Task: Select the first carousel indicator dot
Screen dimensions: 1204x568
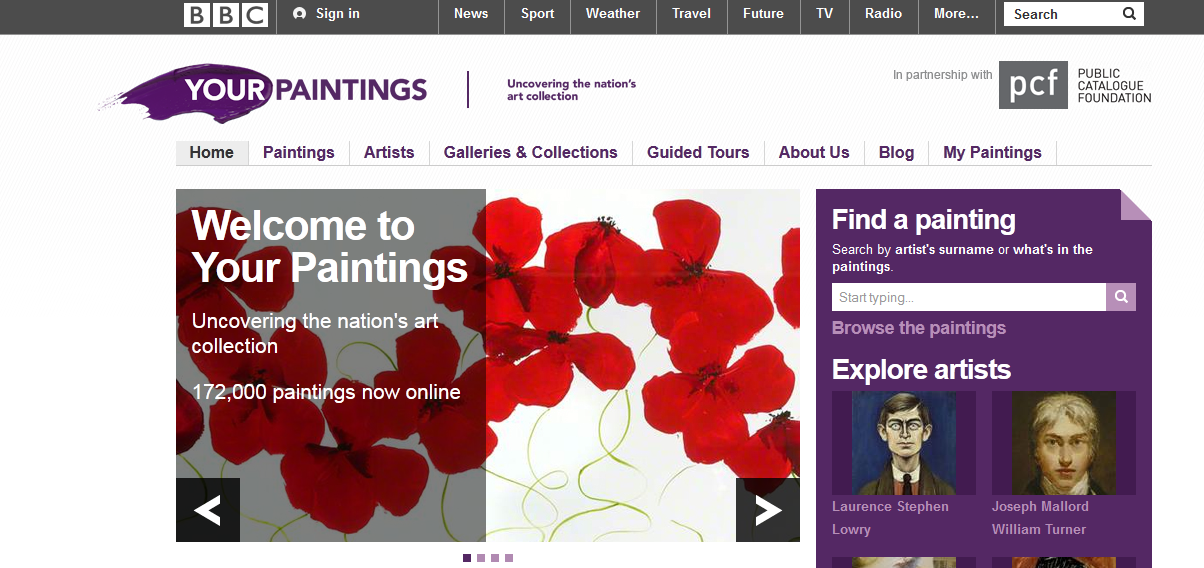Action: coord(467,558)
